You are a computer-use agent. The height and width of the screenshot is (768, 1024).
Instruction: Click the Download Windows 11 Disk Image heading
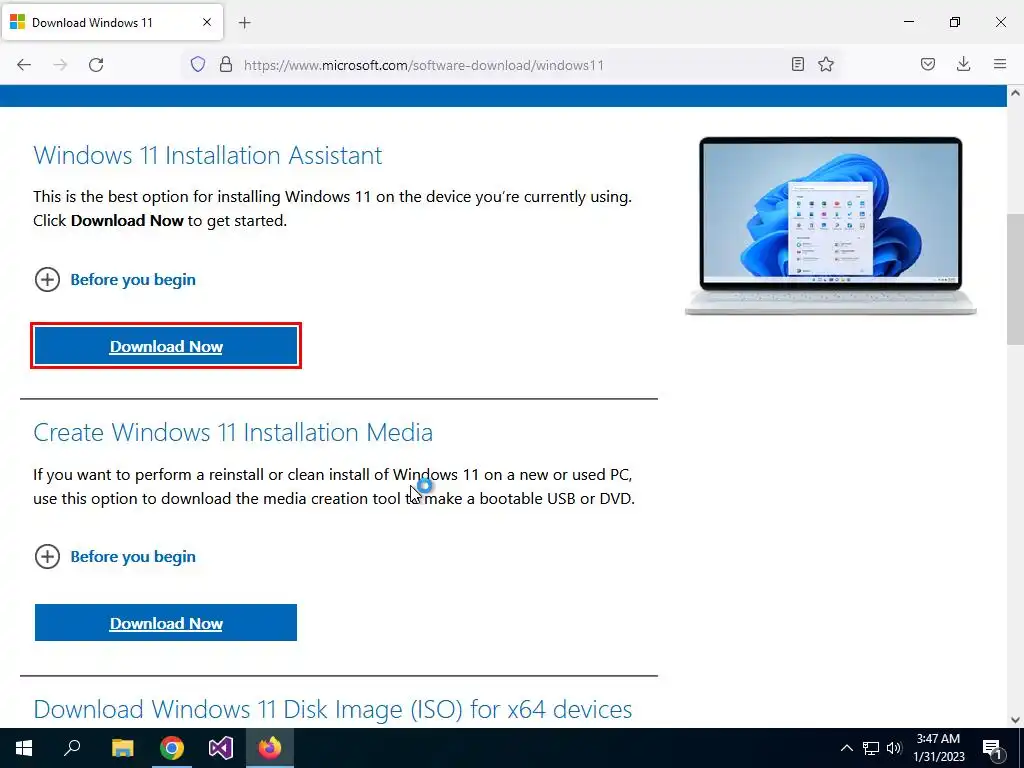(332, 710)
